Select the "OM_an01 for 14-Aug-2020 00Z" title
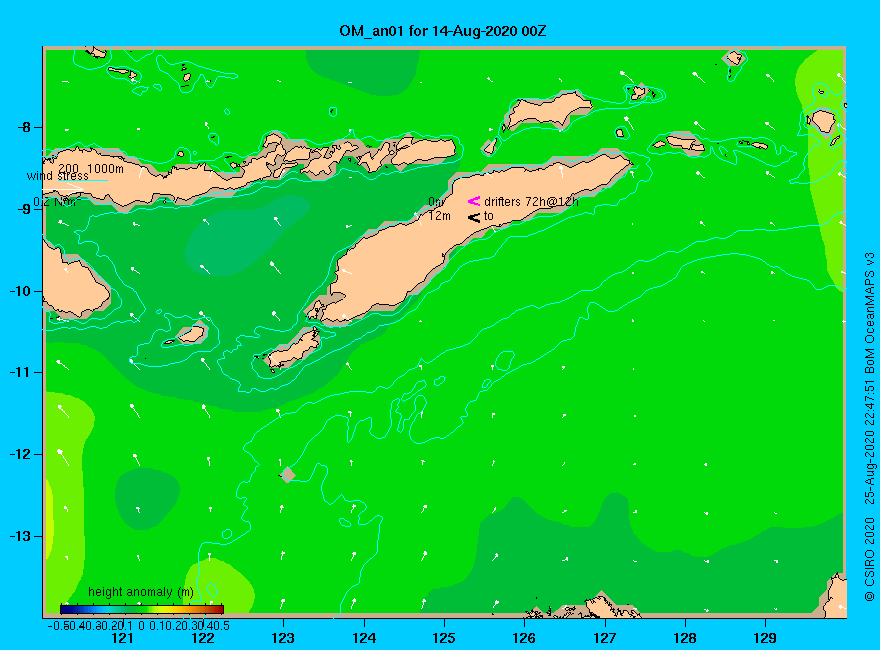 pyautogui.click(x=442, y=31)
